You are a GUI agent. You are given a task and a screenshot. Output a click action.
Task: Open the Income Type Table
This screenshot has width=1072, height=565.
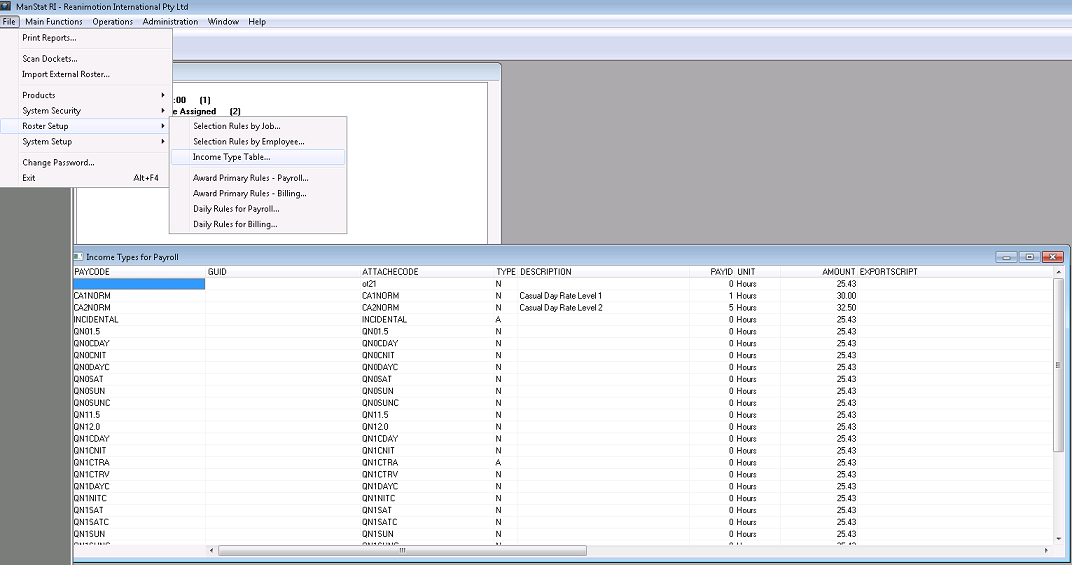(x=258, y=157)
